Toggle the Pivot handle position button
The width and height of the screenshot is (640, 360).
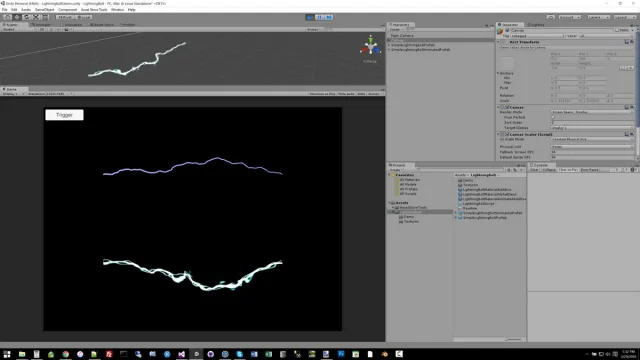pos(64,17)
